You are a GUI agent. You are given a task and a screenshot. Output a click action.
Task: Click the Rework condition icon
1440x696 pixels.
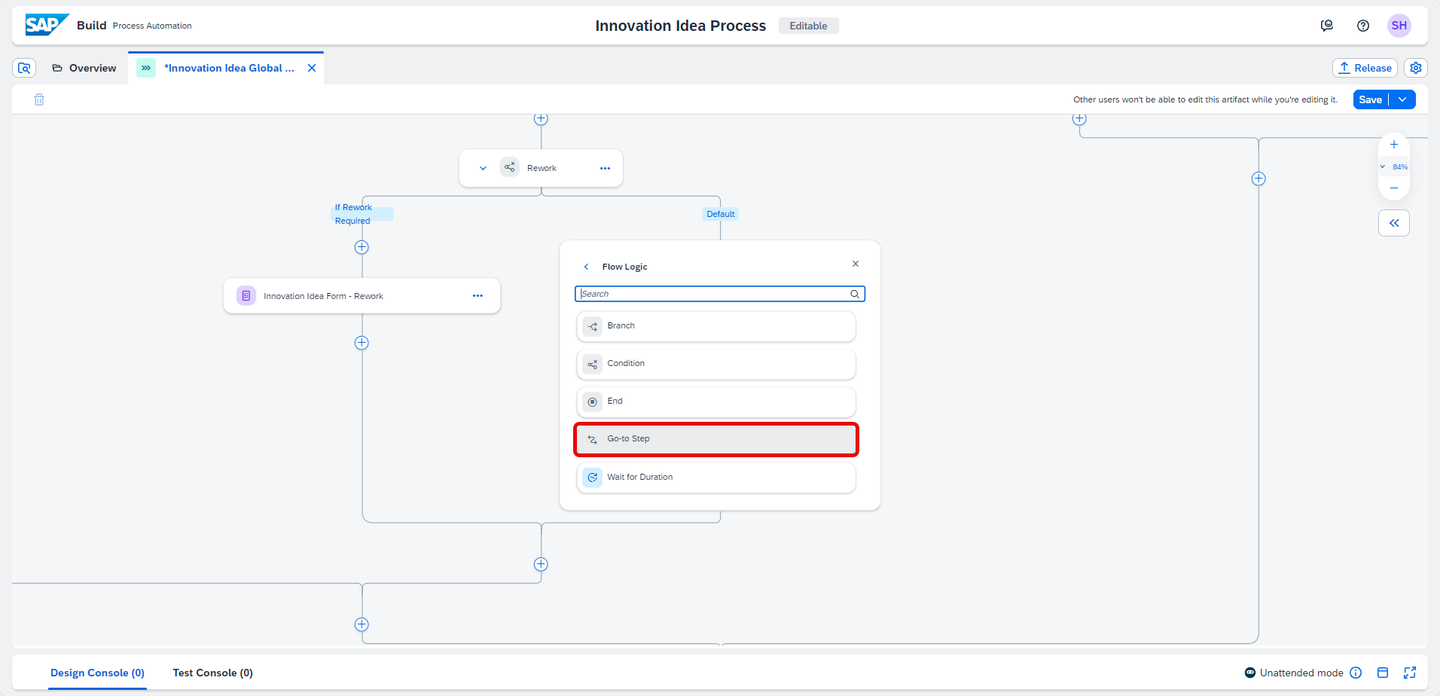tap(510, 168)
